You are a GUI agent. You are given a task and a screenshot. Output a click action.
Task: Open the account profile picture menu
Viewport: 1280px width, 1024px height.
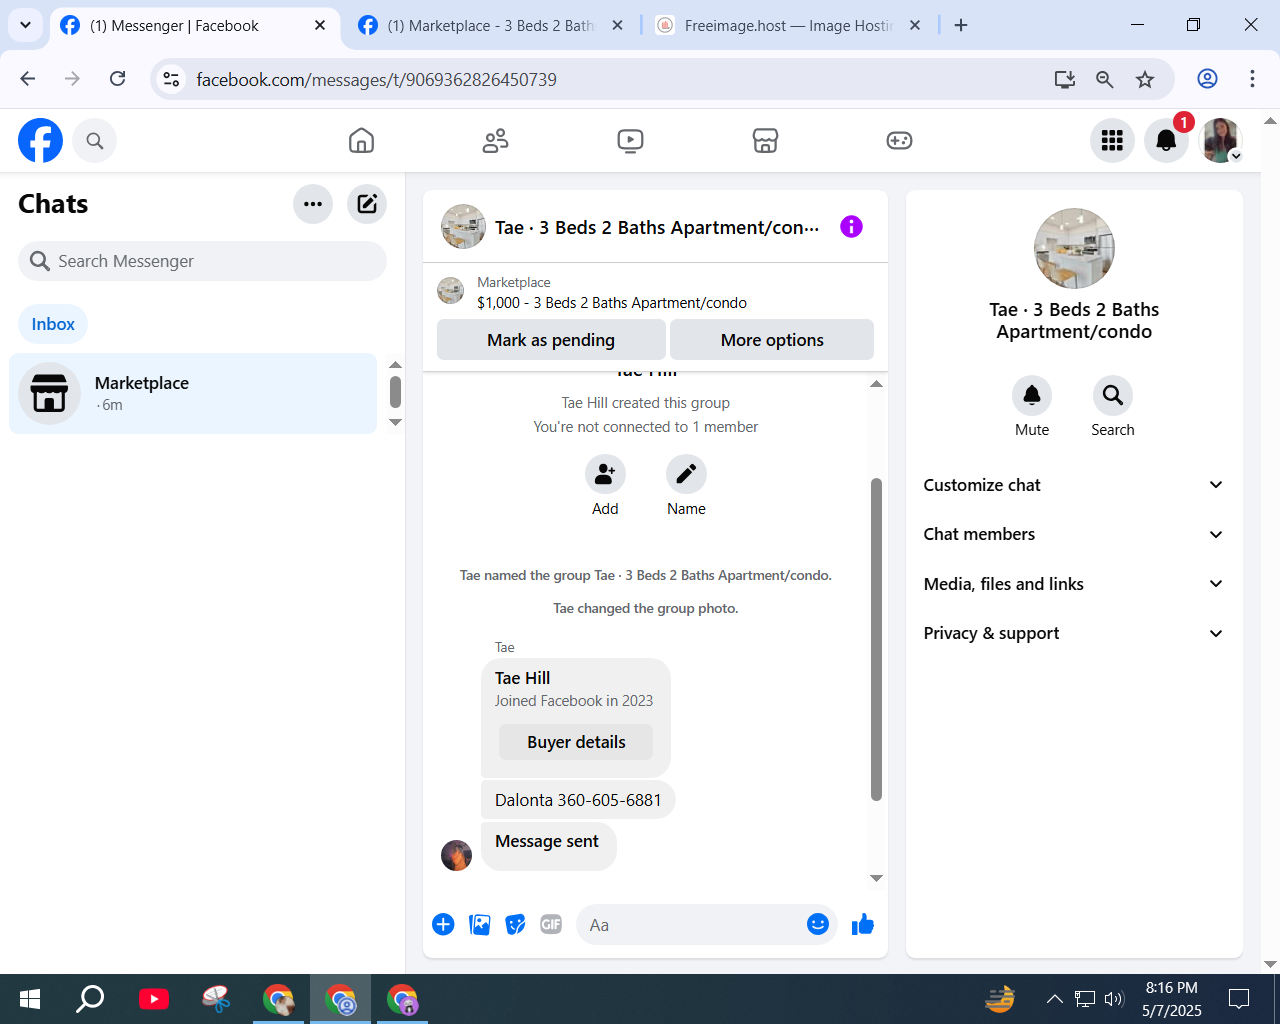click(1220, 141)
